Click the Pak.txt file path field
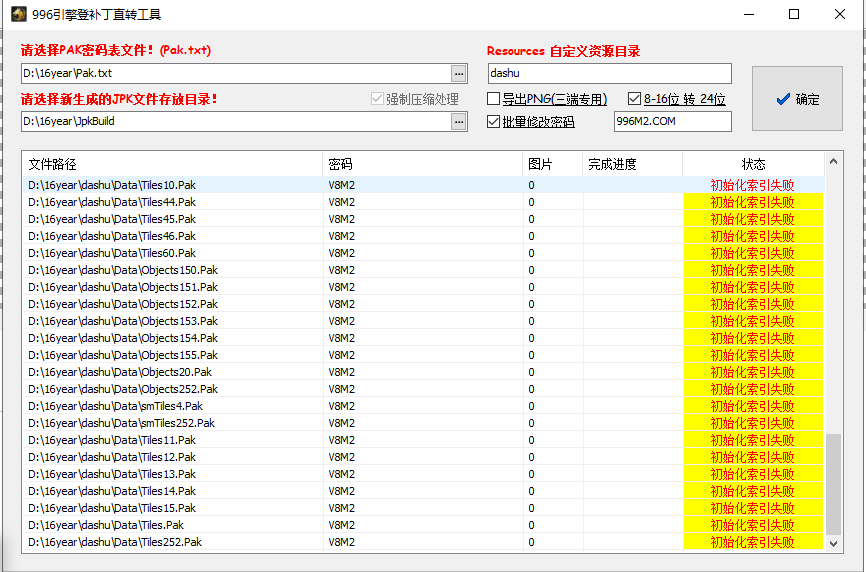866x572 pixels. point(235,73)
